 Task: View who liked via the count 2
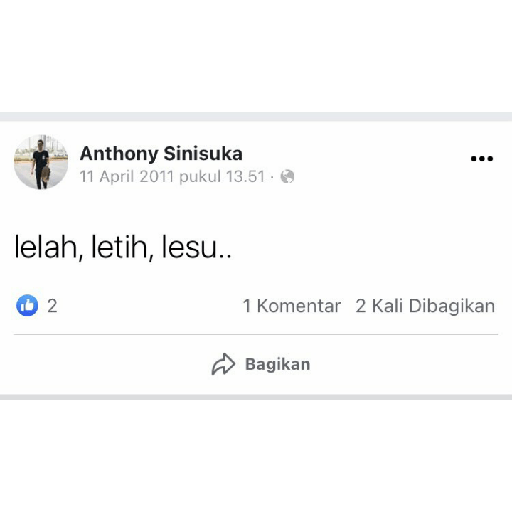pyautogui.click(x=52, y=306)
